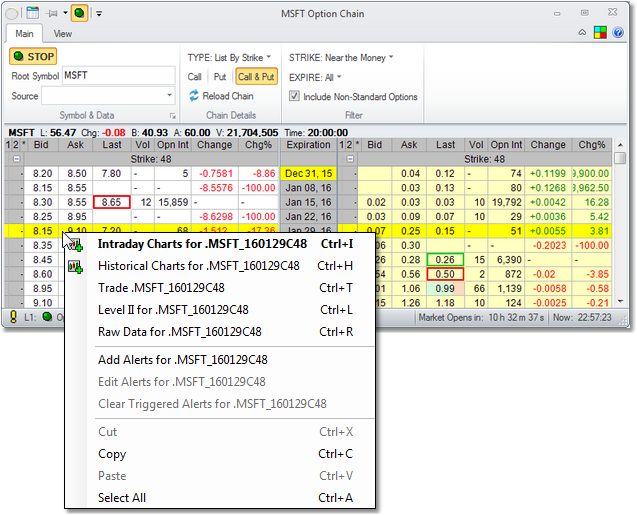Open the Source combo box
The height and width of the screenshot is (516, 637).
click(x=108, y=96)
